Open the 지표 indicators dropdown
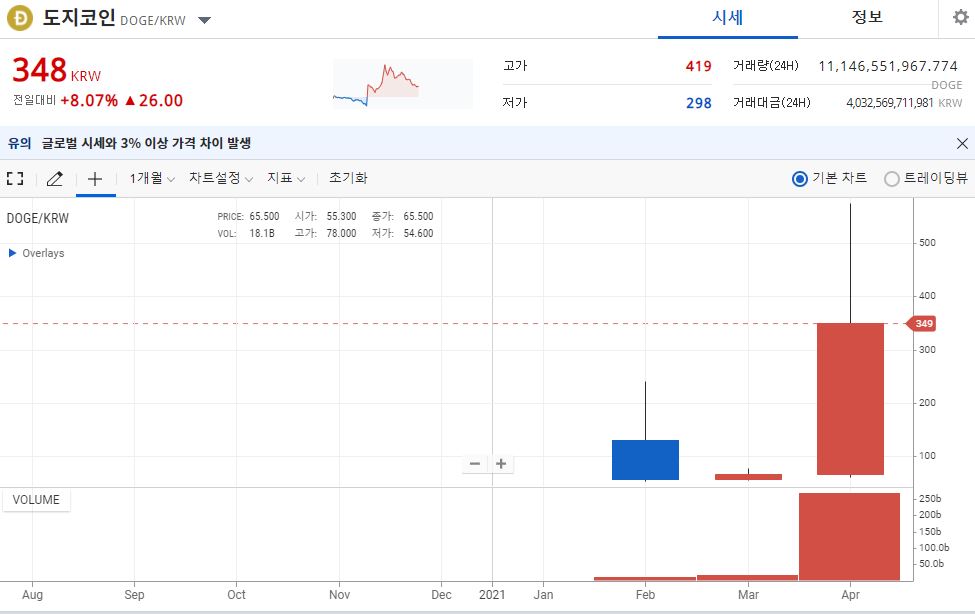This screenshot has height=614, width=975. (286, 179)
